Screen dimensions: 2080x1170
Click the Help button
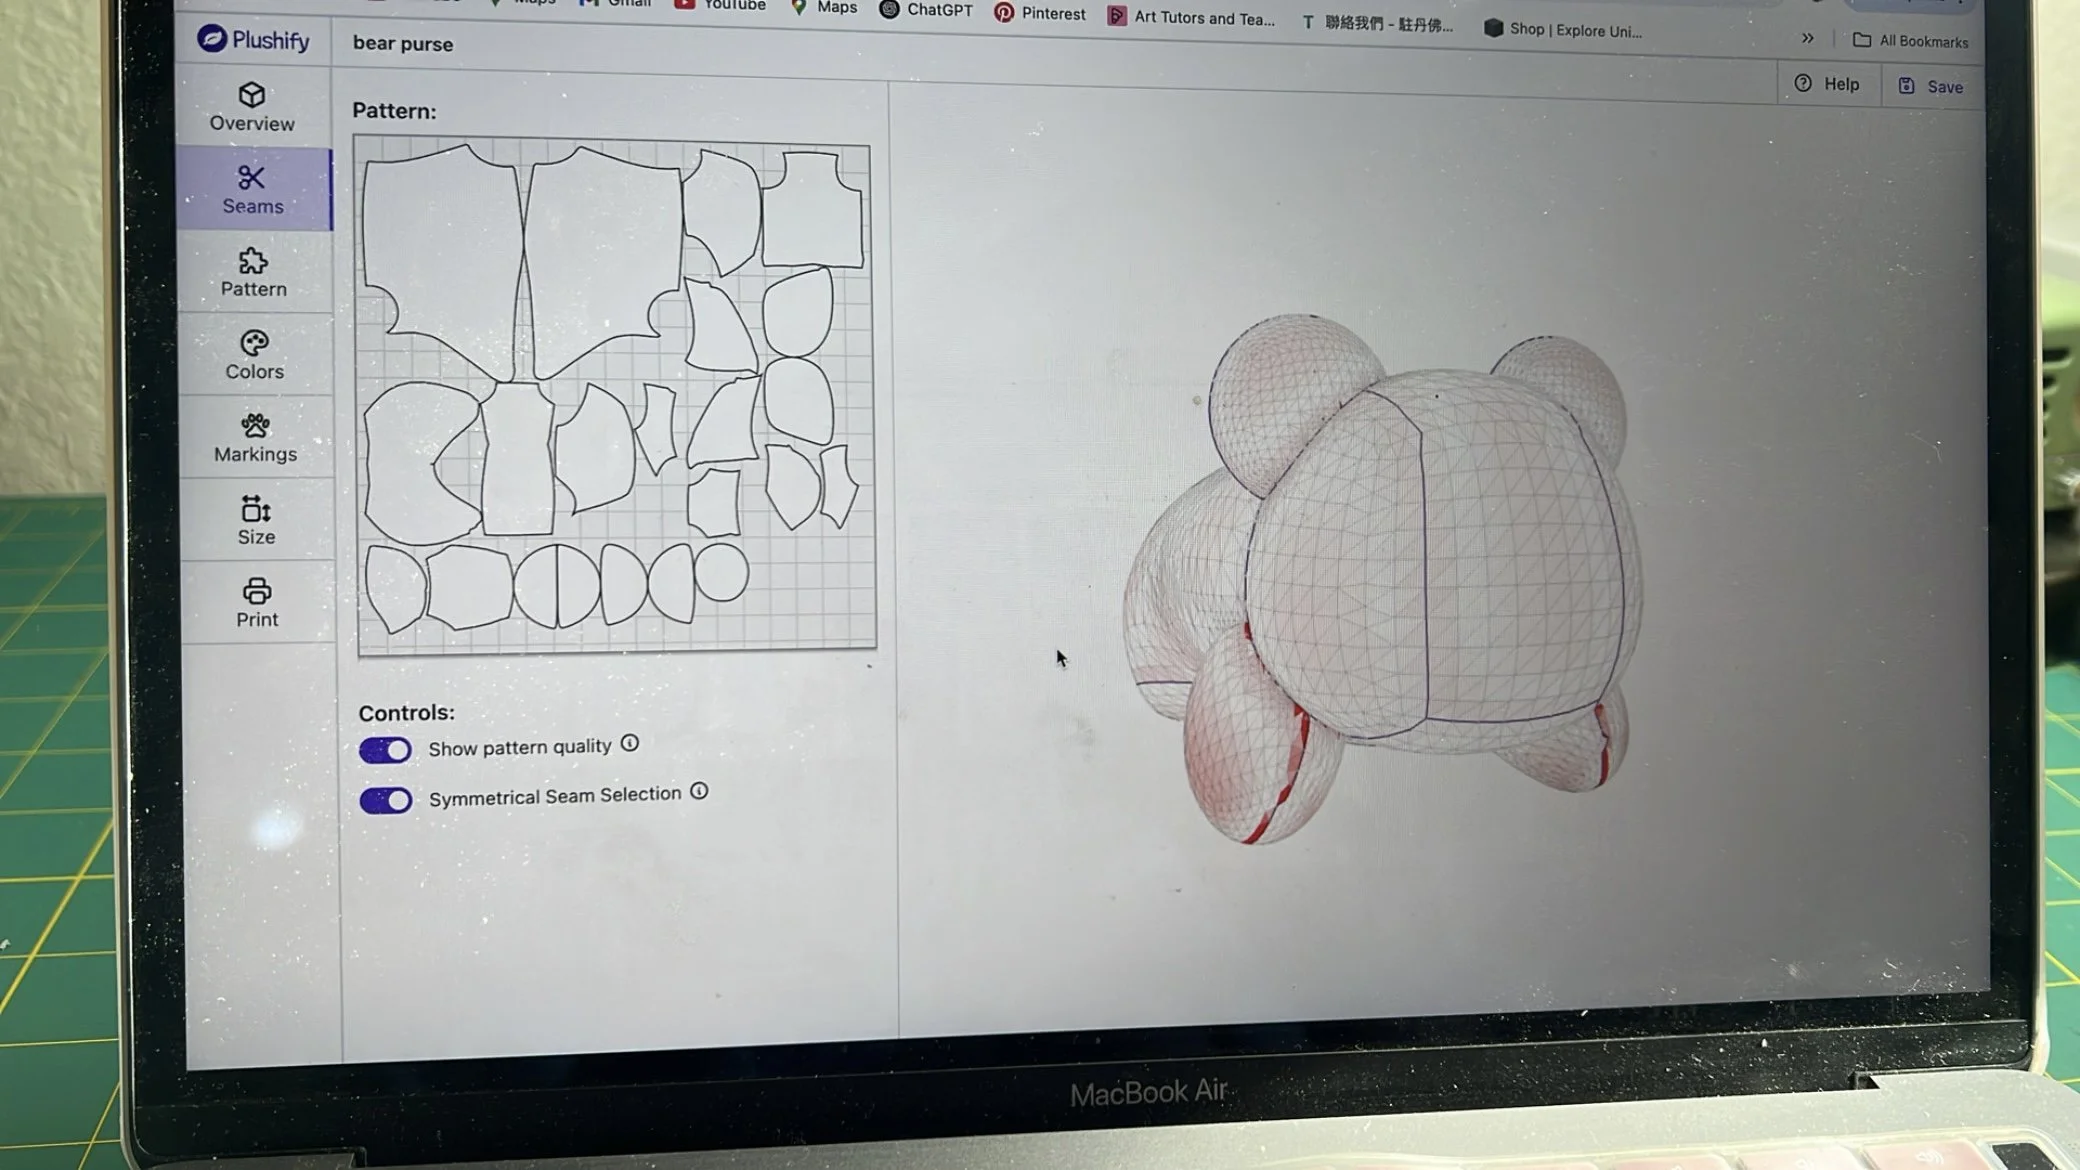coord(1827,84)
